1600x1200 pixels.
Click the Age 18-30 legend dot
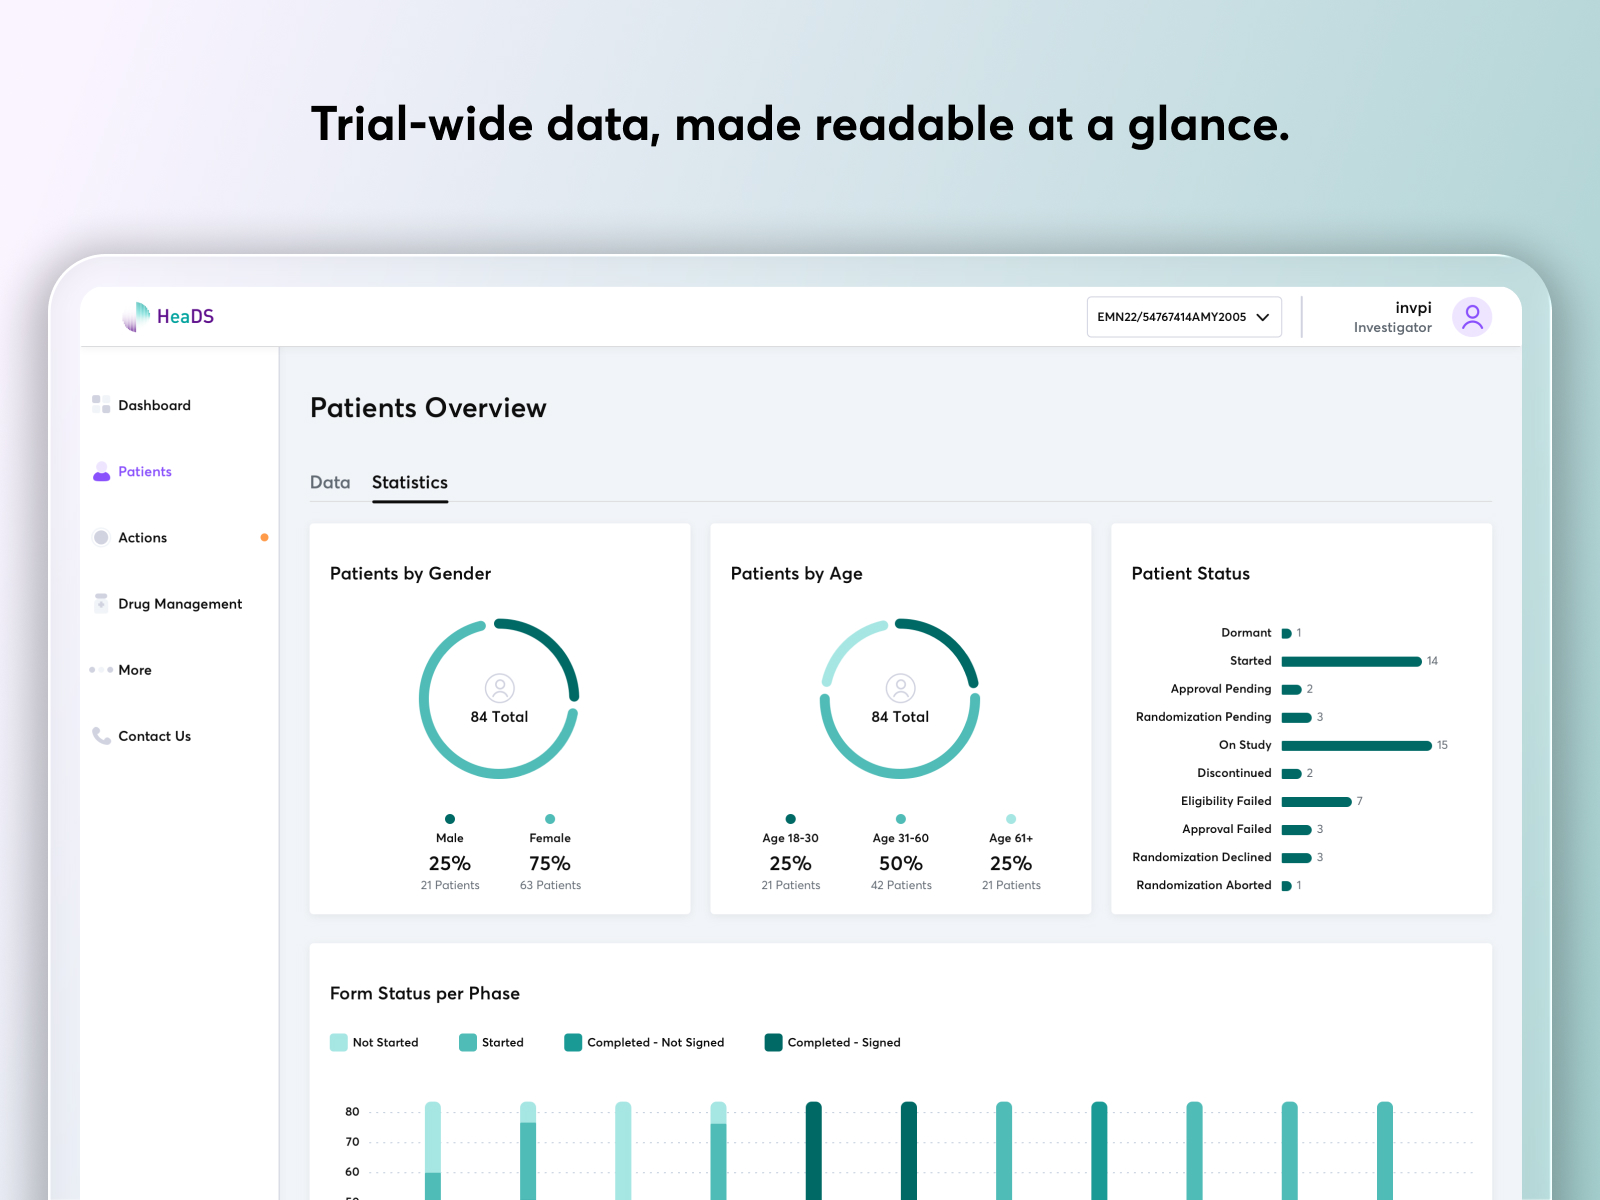click(x=791, y=819)
